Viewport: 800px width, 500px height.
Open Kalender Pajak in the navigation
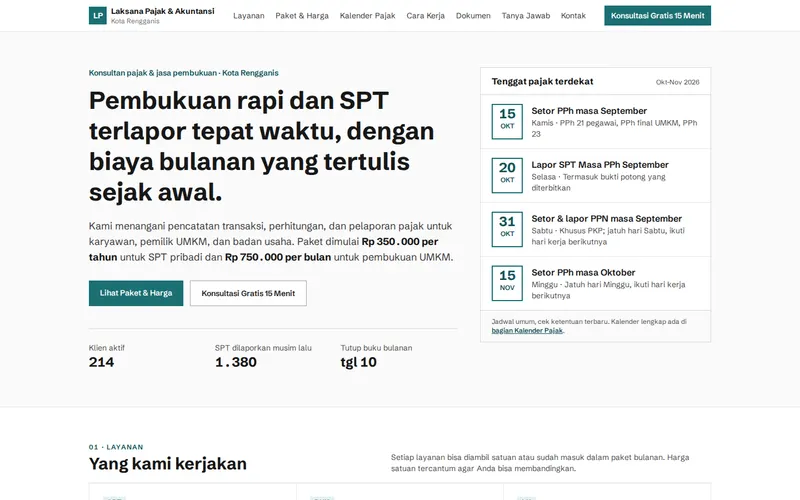point(367,16)
